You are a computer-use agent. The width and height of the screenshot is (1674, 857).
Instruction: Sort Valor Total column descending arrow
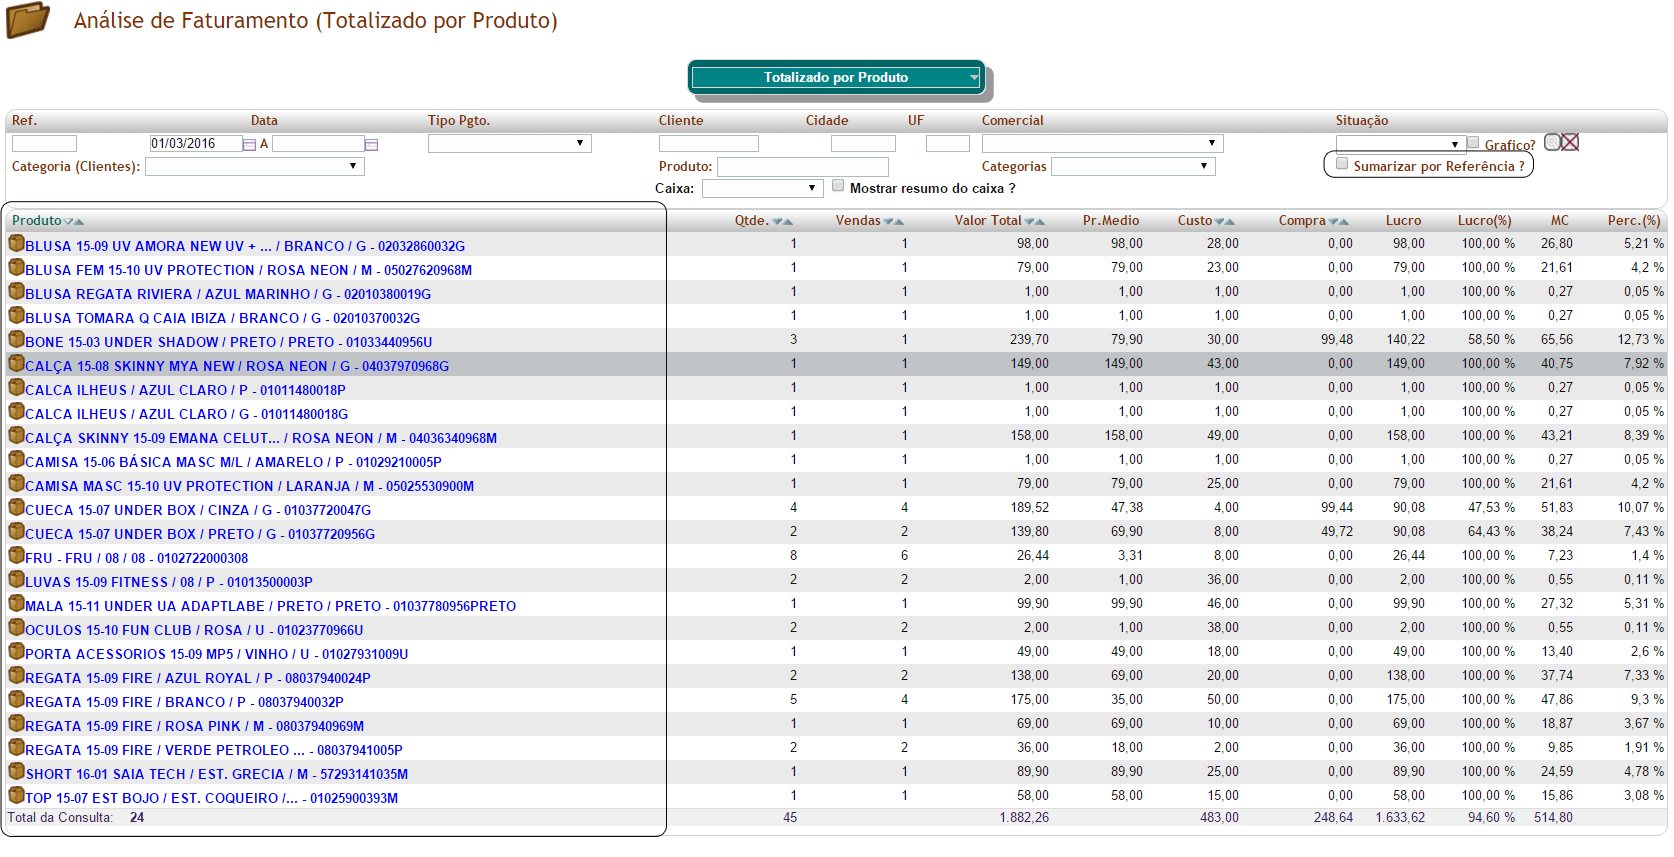click(1029, 222)
